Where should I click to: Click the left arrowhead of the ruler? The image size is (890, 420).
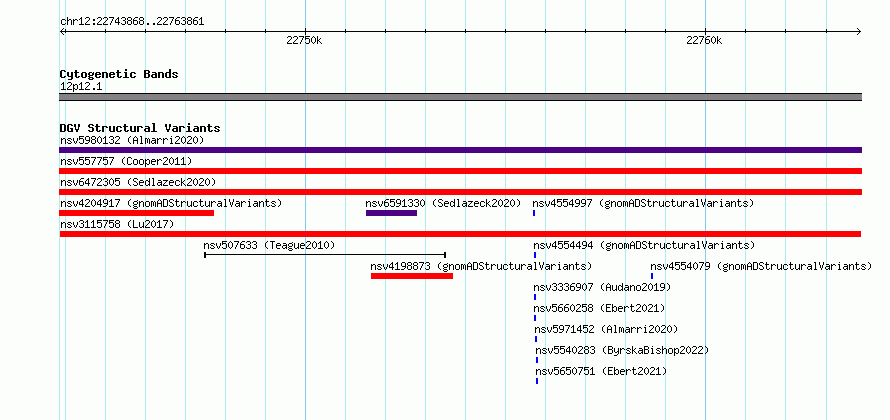[x=62, y=31]
